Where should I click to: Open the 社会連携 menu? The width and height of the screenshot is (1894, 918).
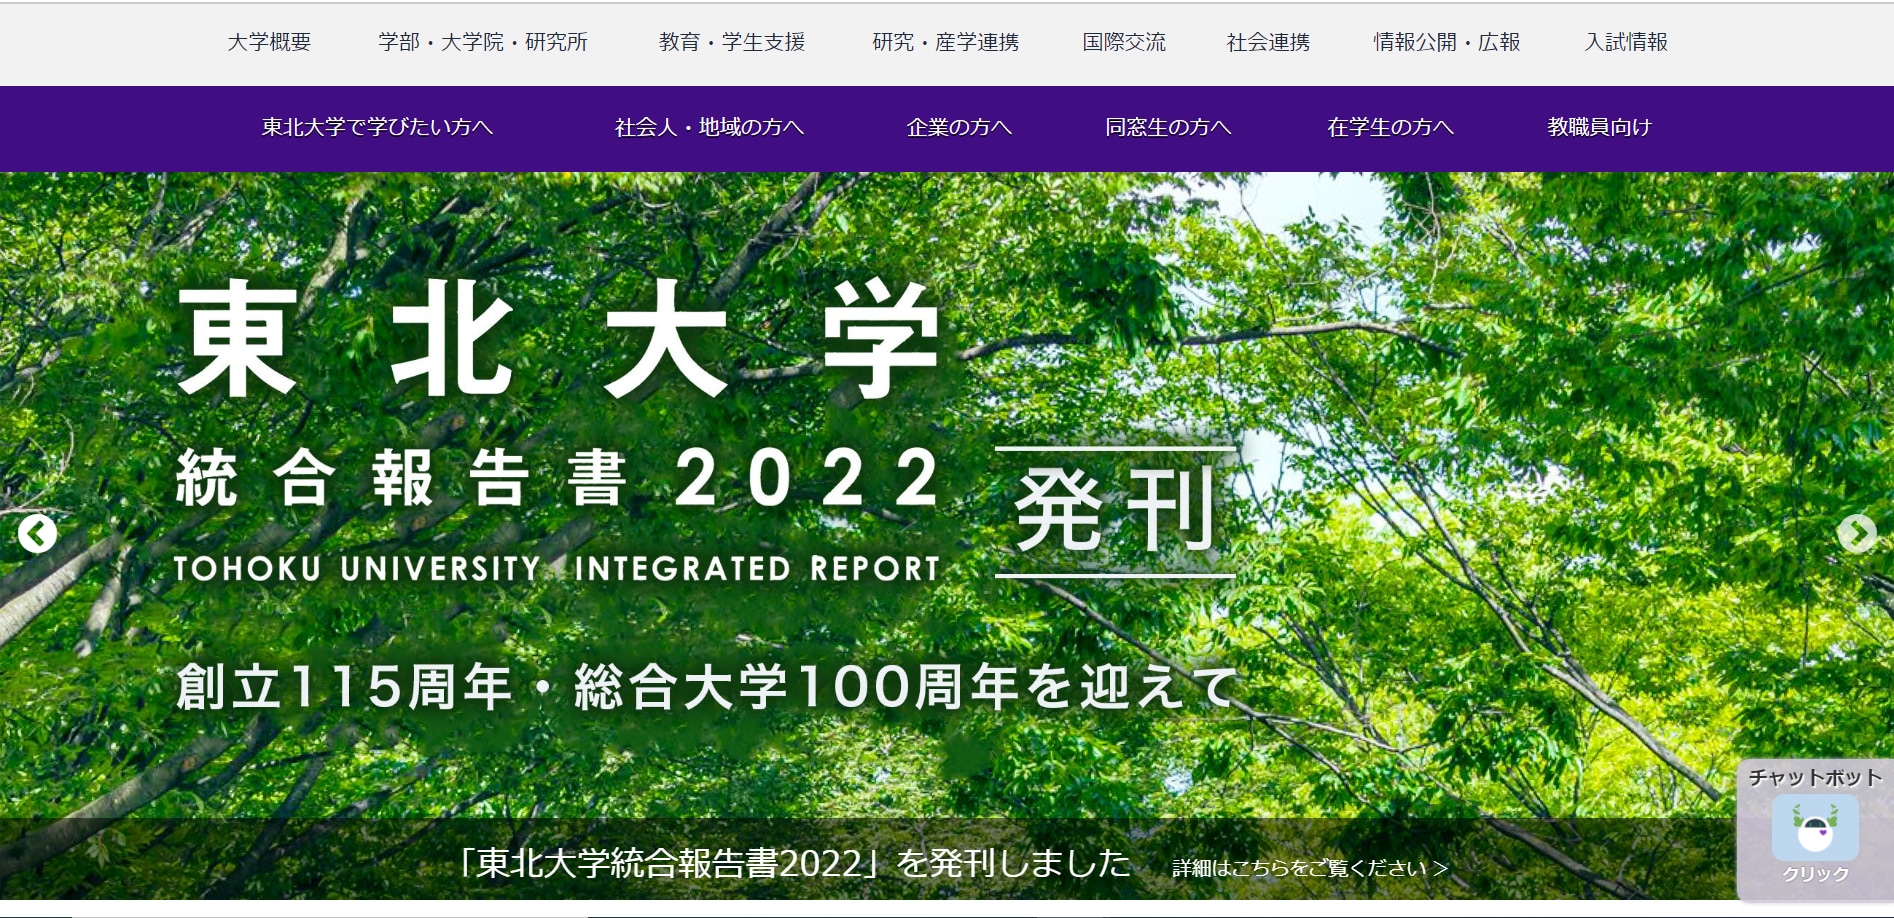pyautogui.click(x=1268, y=42)
